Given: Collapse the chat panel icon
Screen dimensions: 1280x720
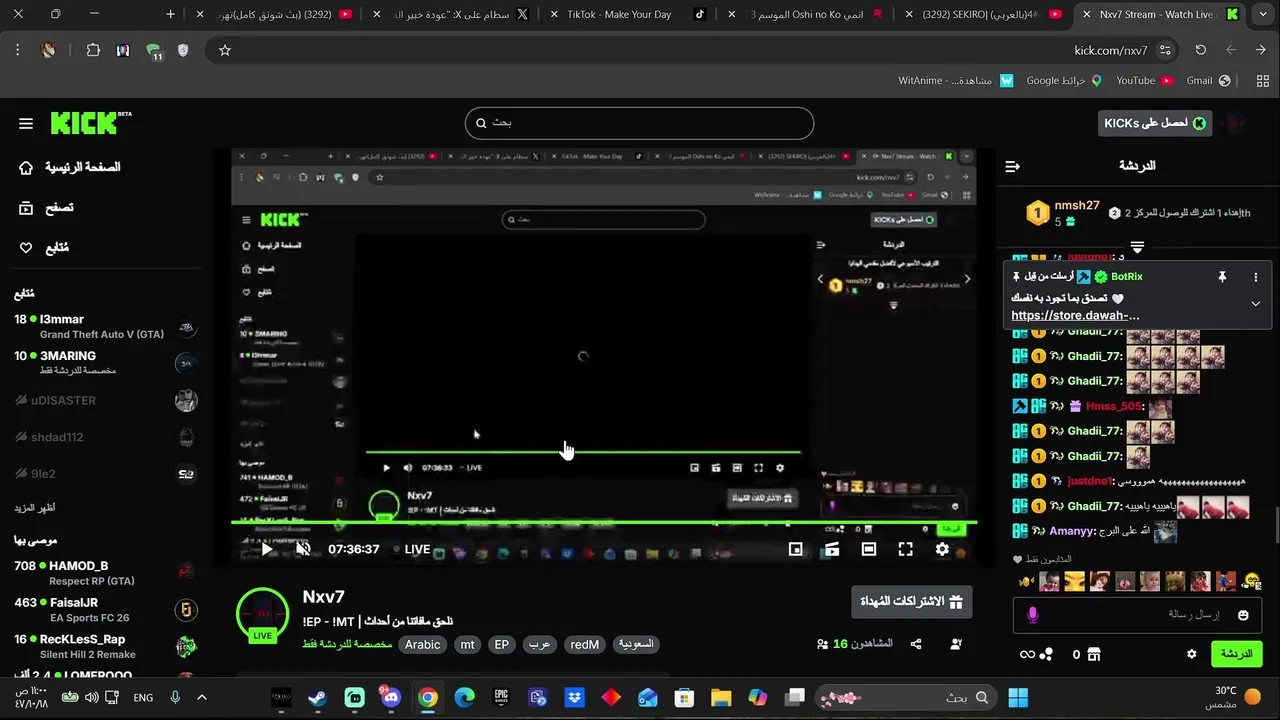Looking at the screenshot, I should click(x=1013, y=166).
